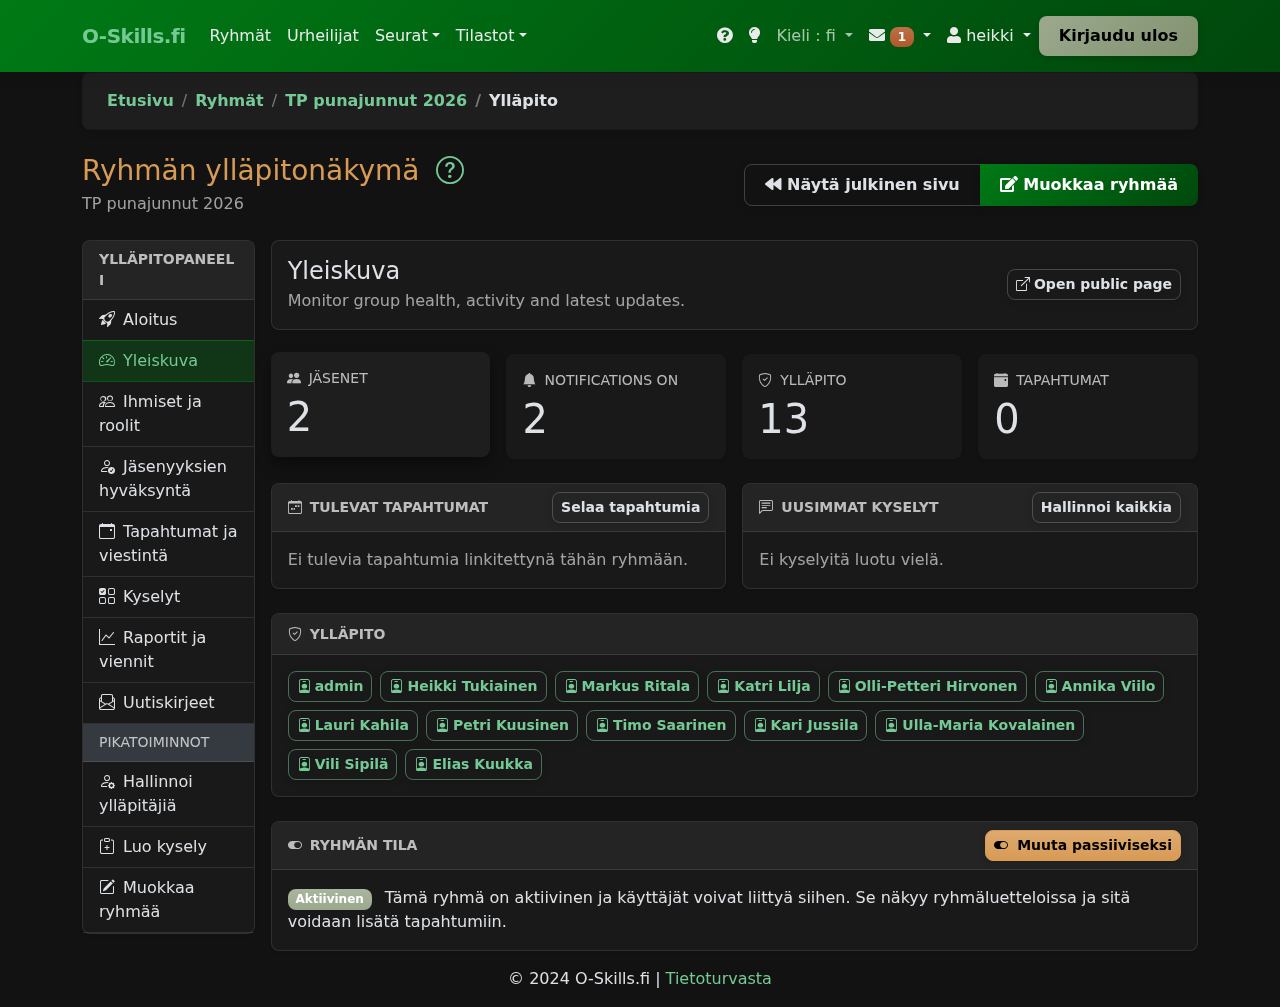Open Kyselyt from the admin sidebar
Screen dimensions: 1280x1007
[x=151, y=596]
